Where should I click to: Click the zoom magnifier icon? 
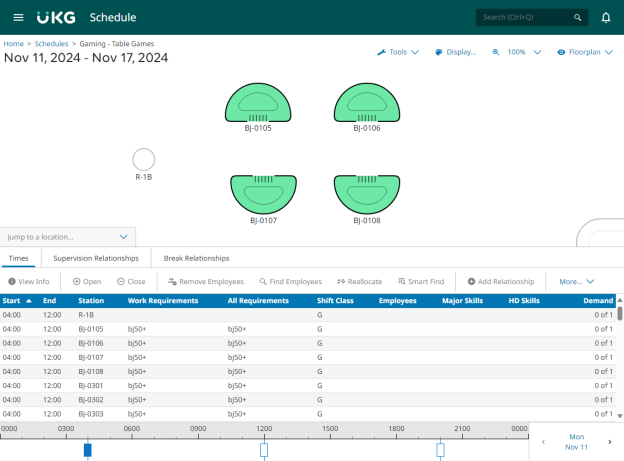click(496, 52)
